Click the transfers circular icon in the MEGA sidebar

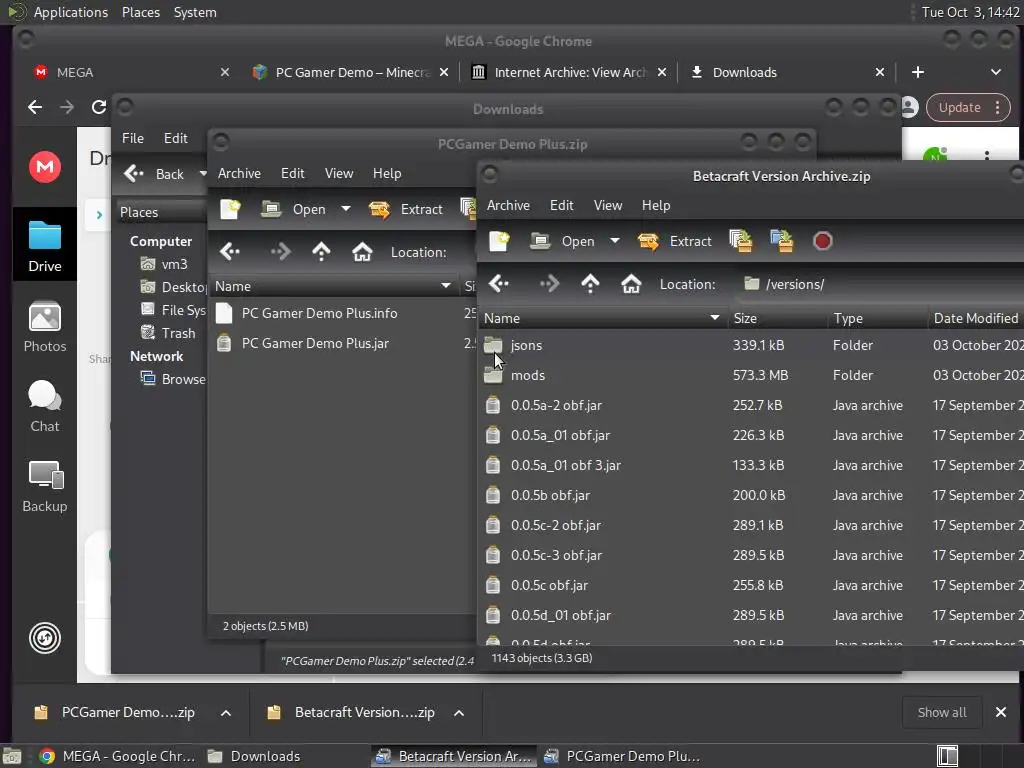coord(44,638)
